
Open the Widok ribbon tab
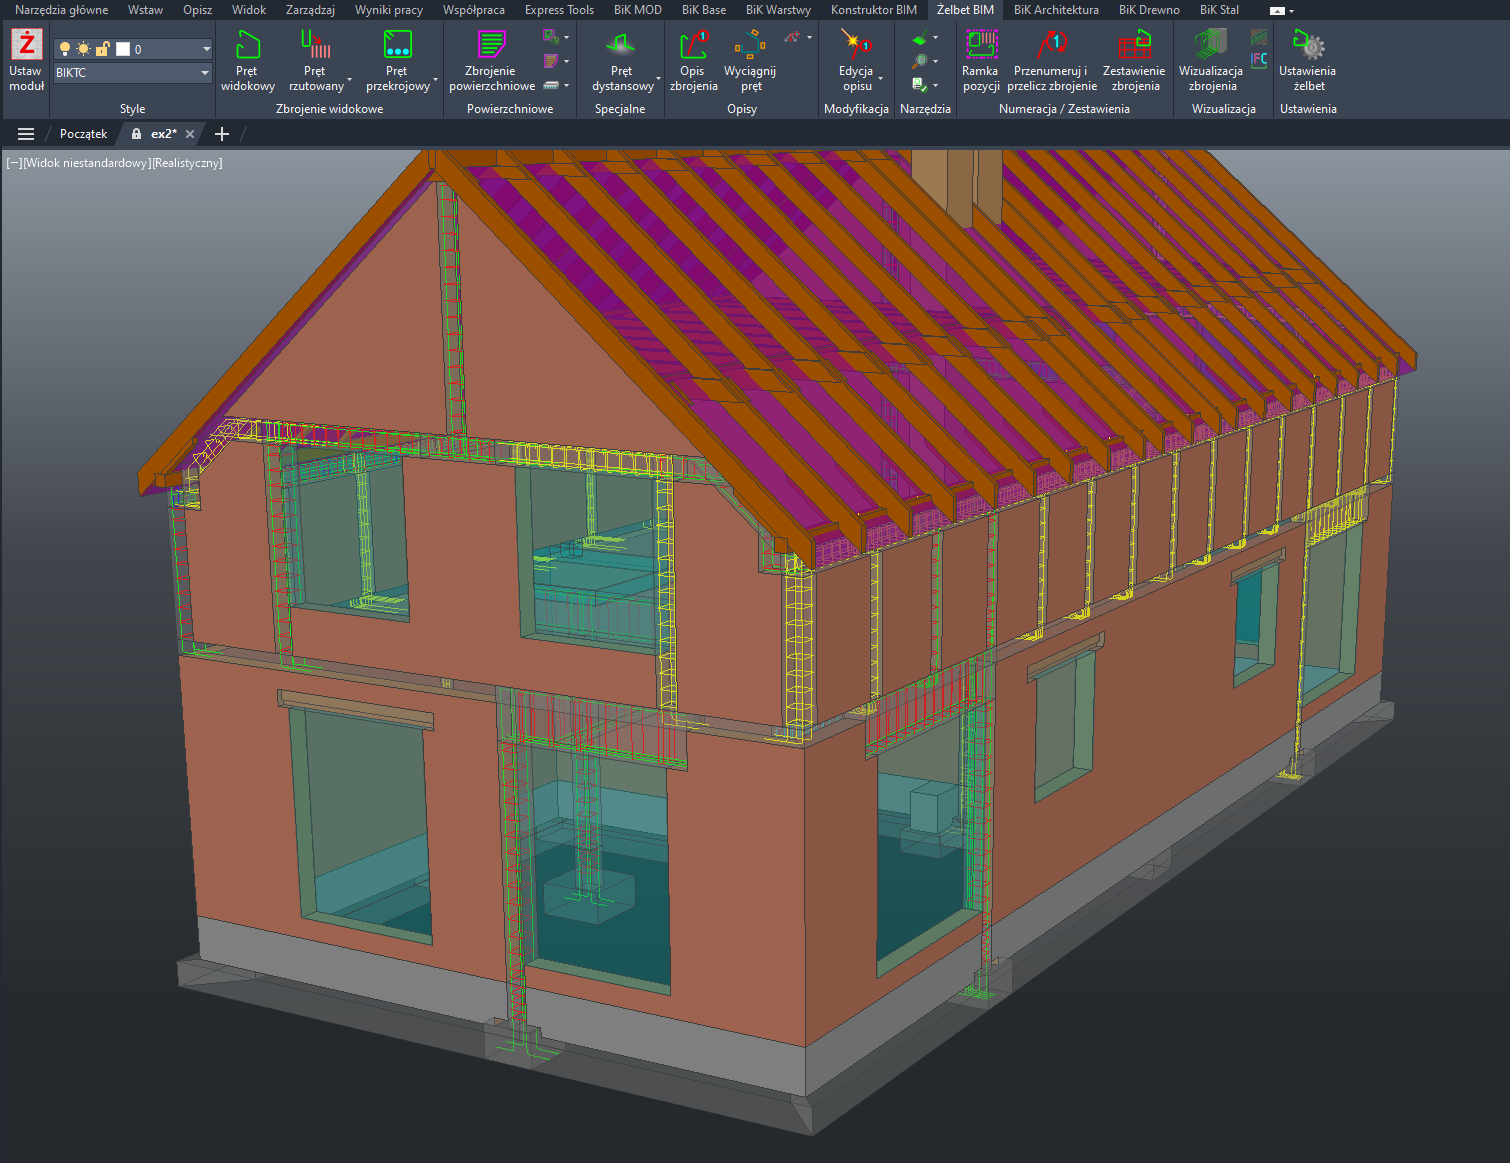[x=249, y=10]
